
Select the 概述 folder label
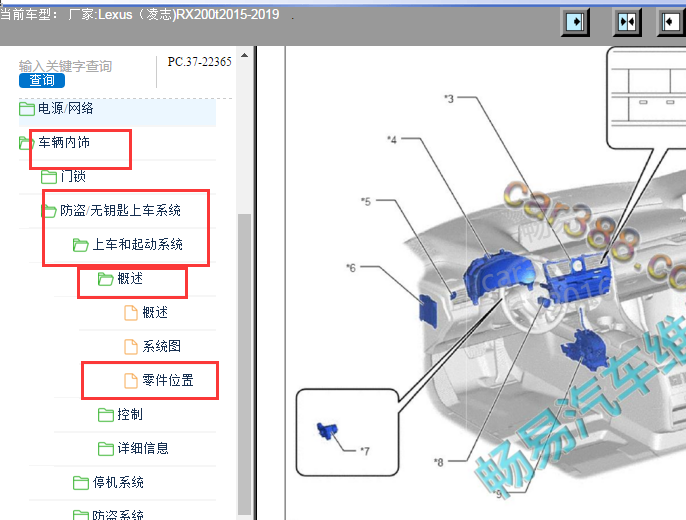tap(130, 278)
